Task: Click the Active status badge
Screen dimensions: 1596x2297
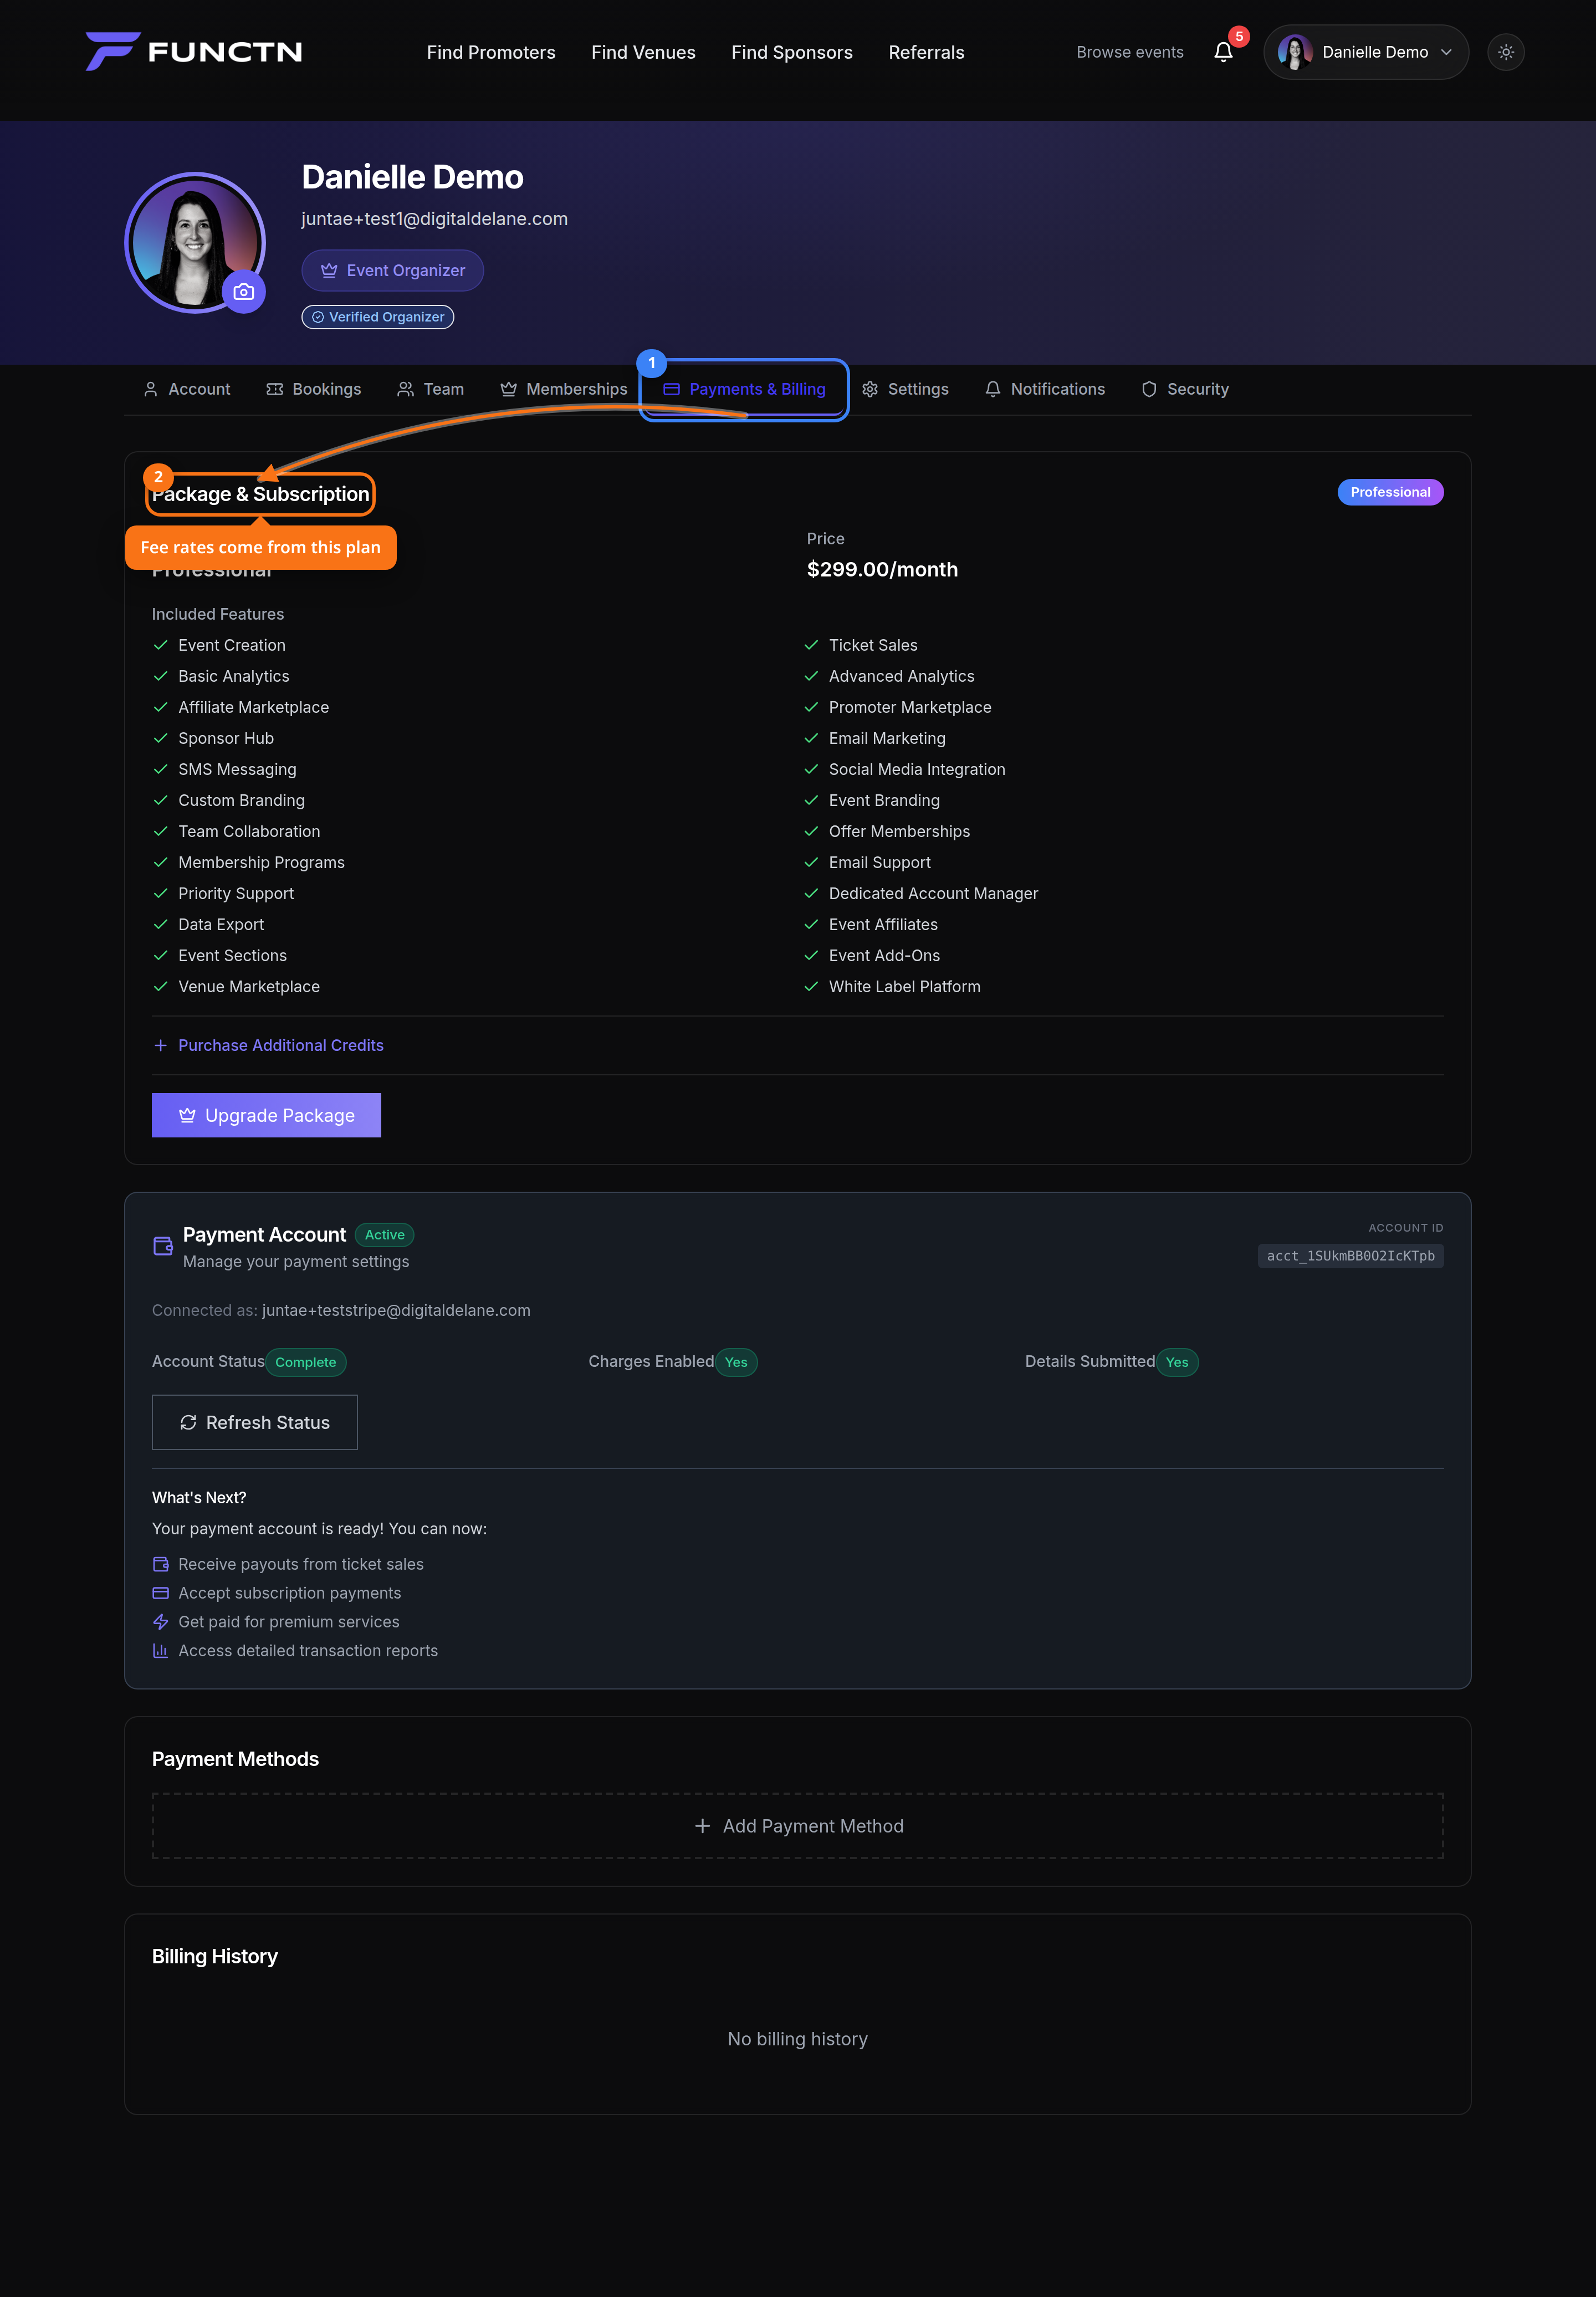Action: coord(384,1235)
